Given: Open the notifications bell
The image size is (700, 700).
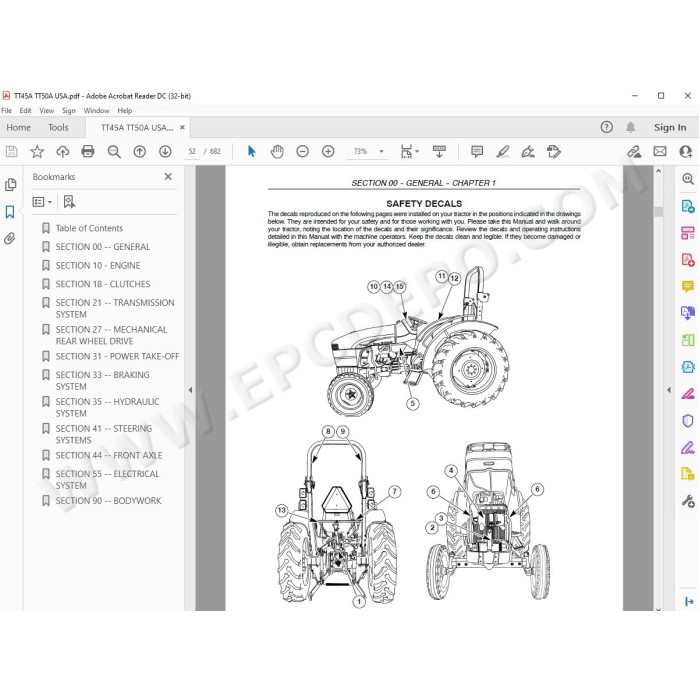Looking at the screenshot, I should point(630,128).
